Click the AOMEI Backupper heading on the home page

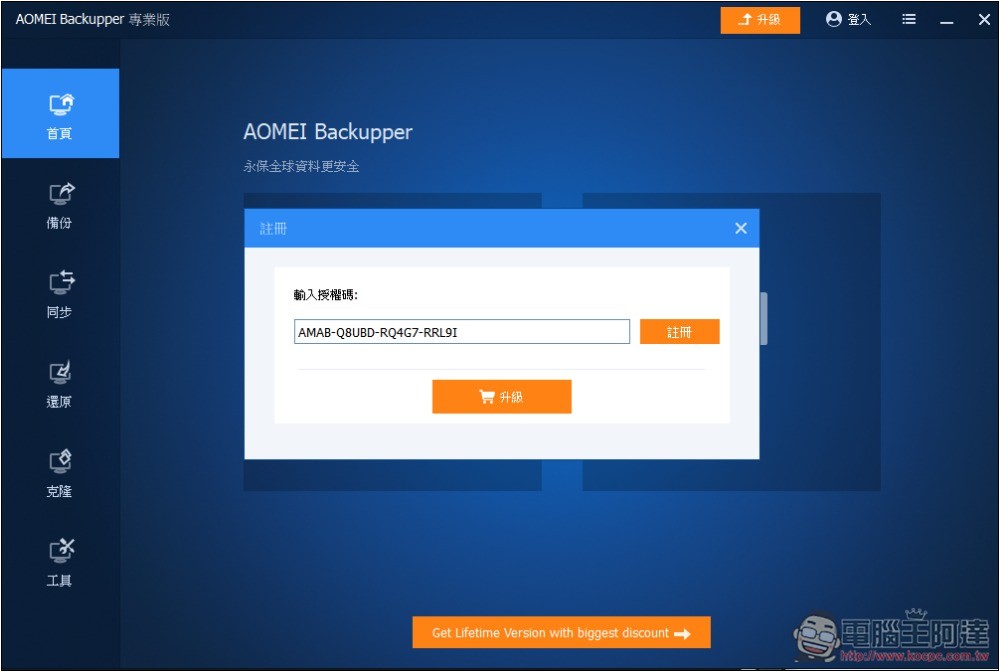click(x=328, y=132)
